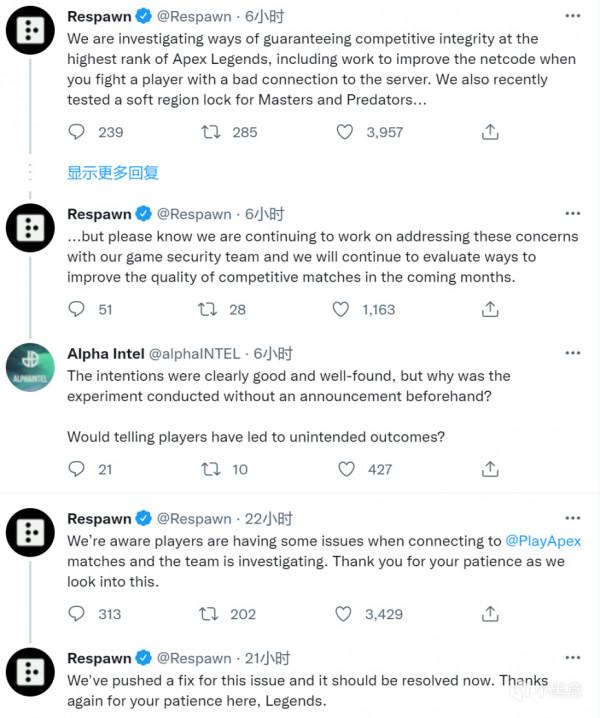Retweet the Alpha Intel tweet
600x718 pixels.
click(211, 468)
